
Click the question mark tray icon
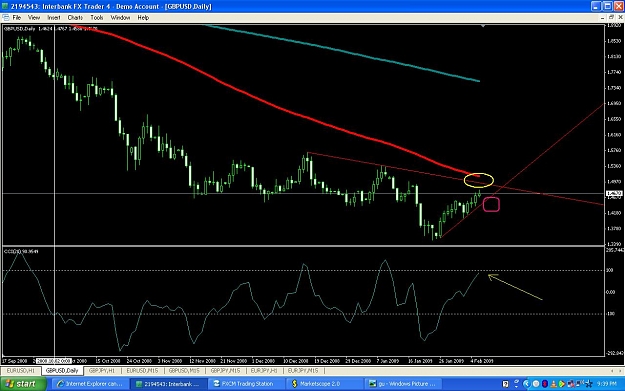[x=505, y=384]
